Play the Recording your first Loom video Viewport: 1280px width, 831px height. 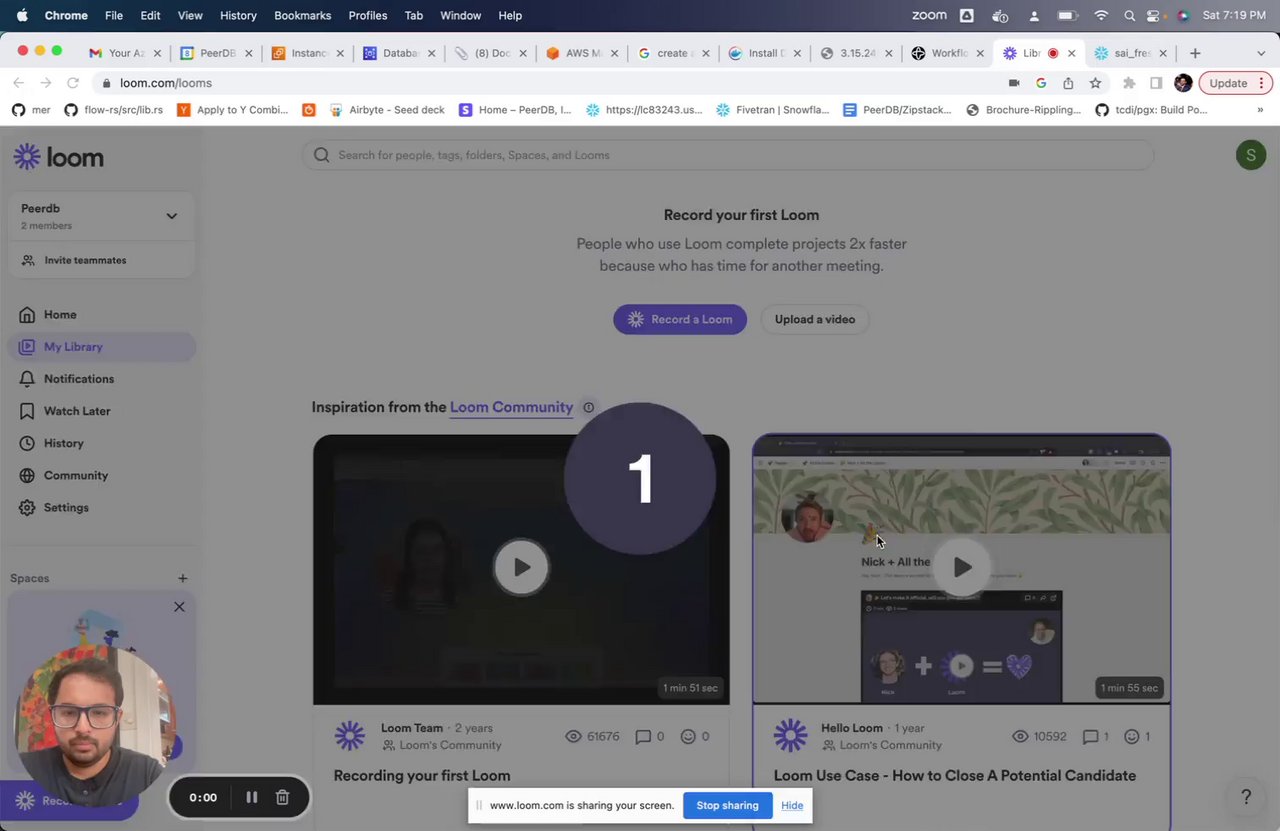point(521,567)
